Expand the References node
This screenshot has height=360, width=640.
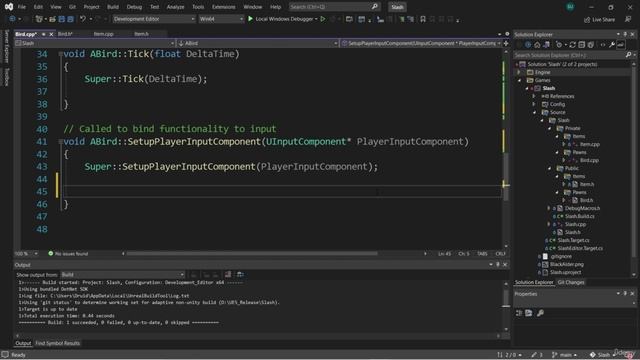(534, 96)
